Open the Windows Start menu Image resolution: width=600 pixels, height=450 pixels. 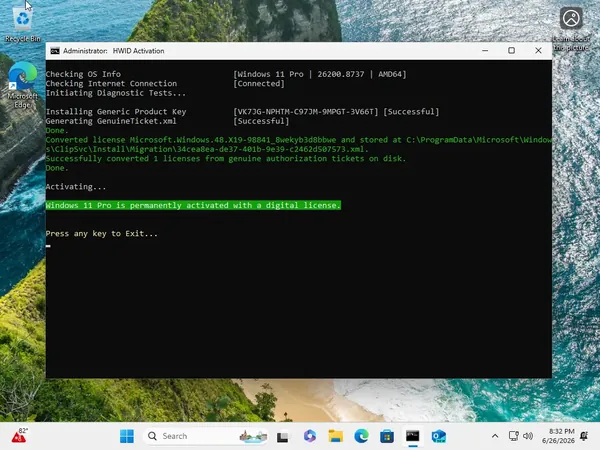click(x=127, y=436)
